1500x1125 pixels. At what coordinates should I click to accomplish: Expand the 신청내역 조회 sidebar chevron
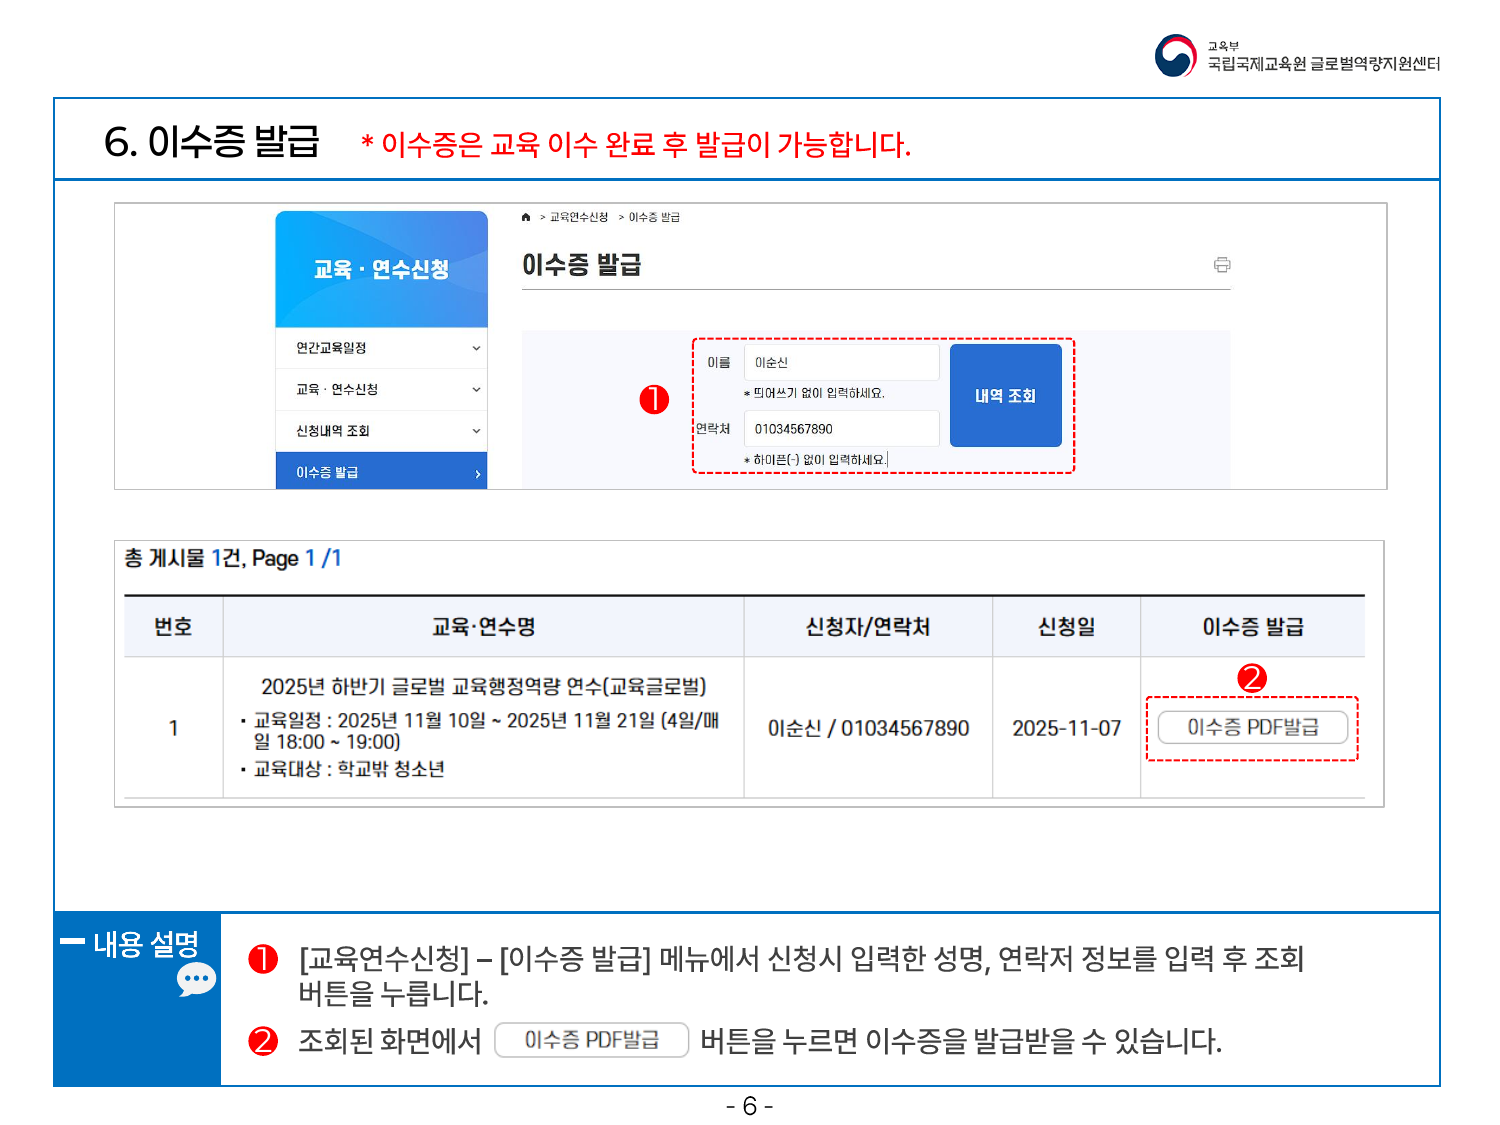[476, 431]
